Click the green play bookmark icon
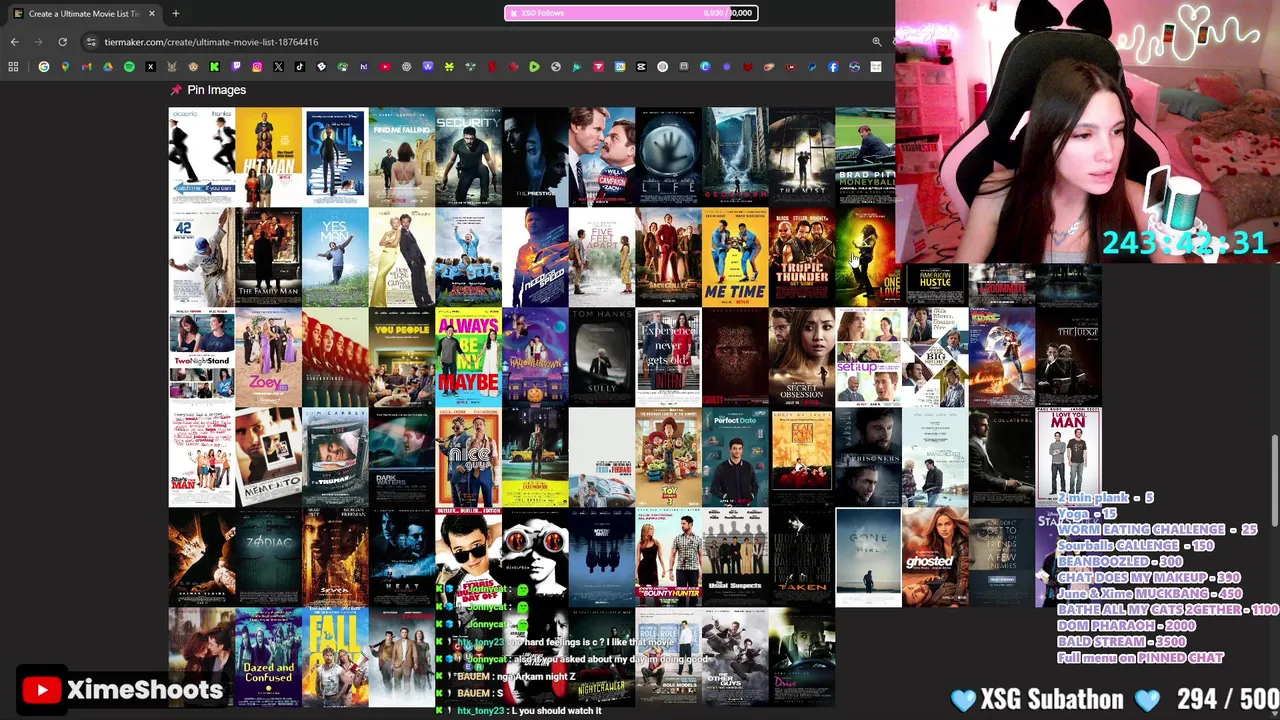Image resolution: width=1280 pixels, height=720 pixels. 534,67
